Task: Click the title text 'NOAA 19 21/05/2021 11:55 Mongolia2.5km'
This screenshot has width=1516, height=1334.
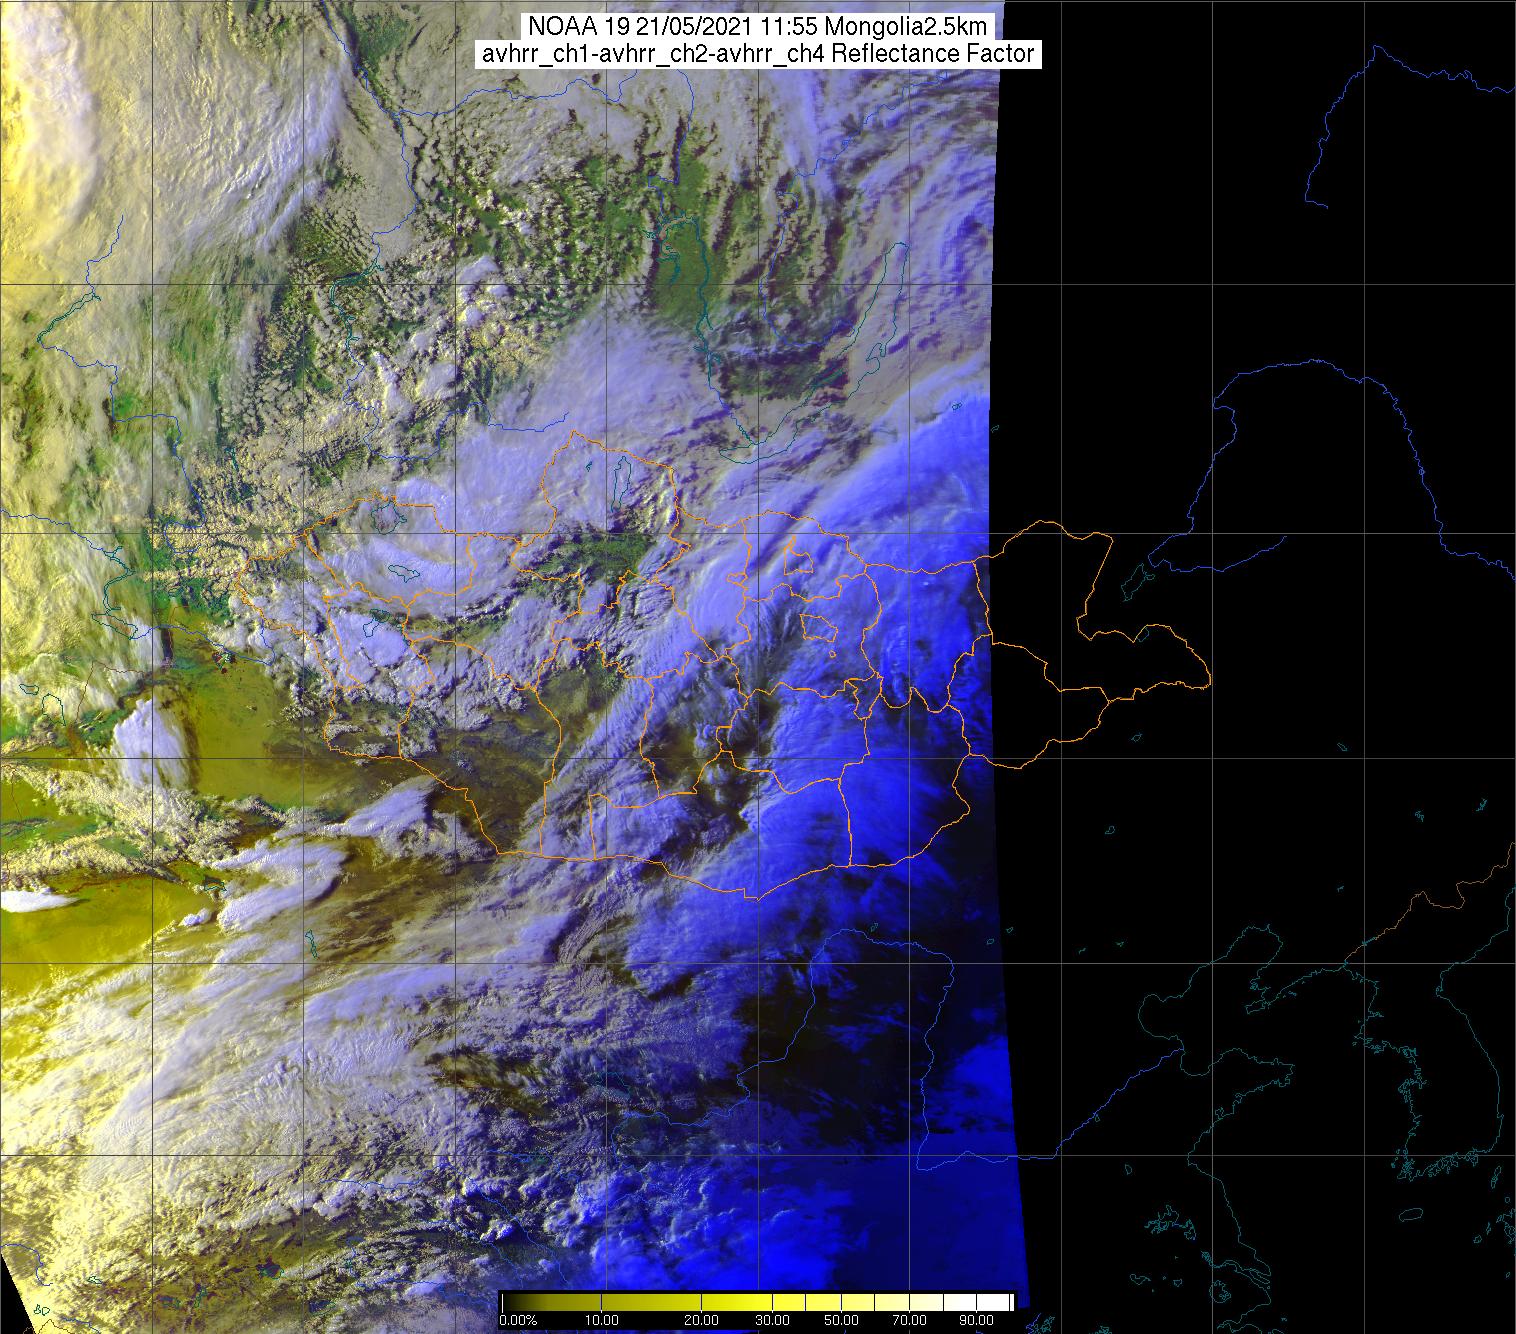Action: (758, 26)
